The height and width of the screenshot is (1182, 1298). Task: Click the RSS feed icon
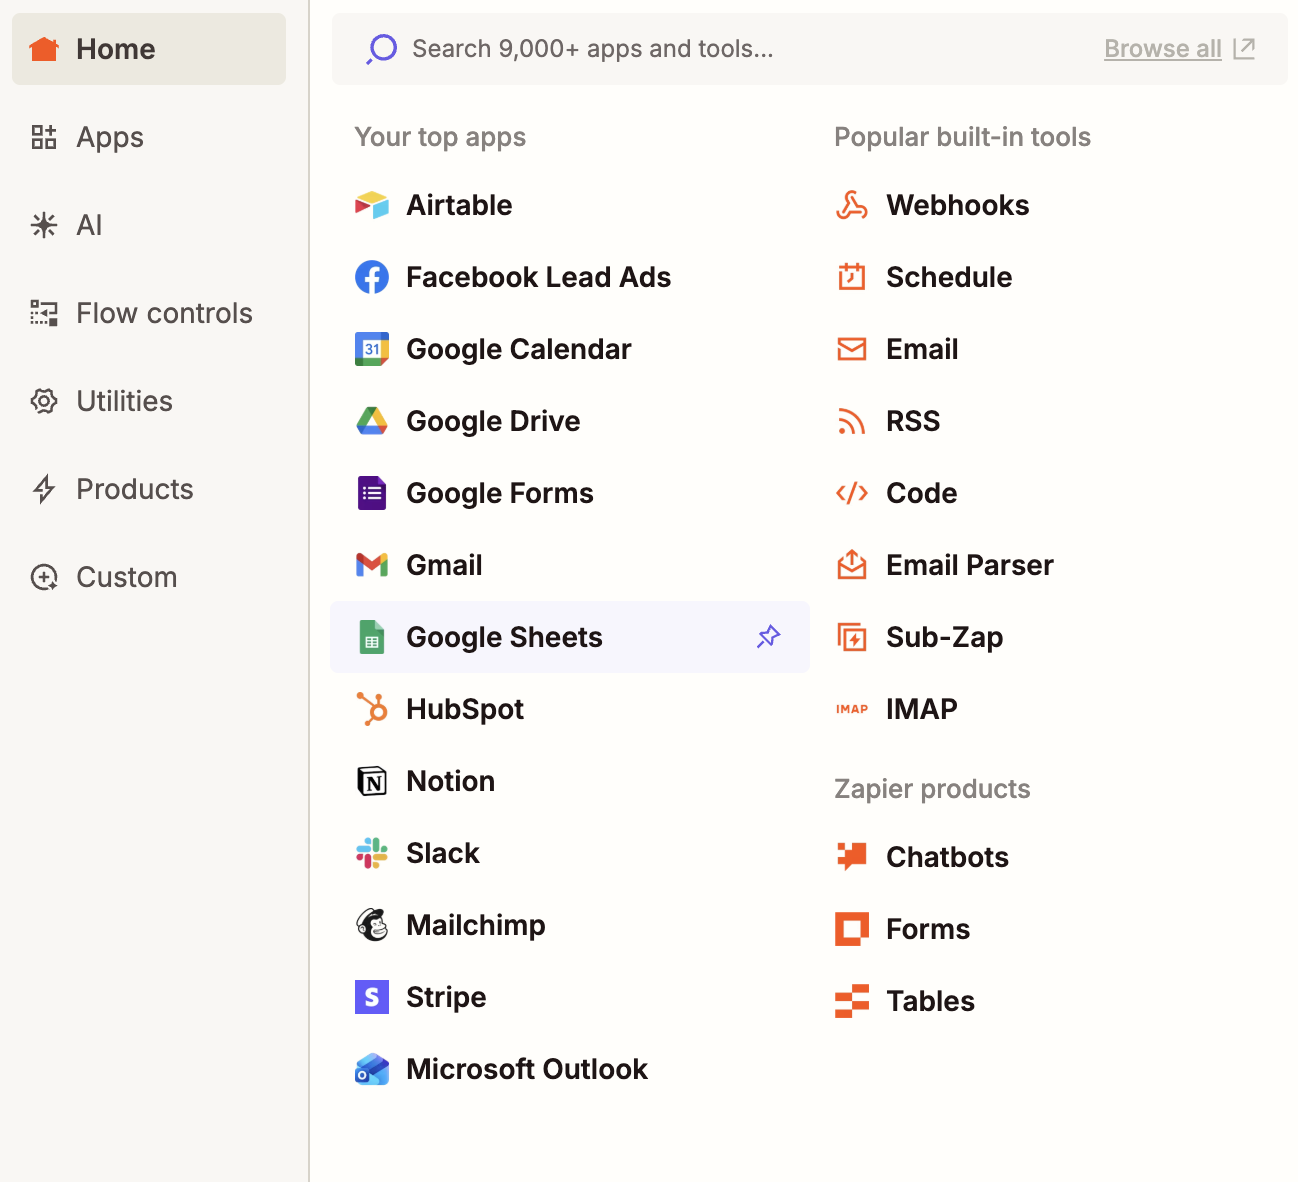[x=852, y=421]
